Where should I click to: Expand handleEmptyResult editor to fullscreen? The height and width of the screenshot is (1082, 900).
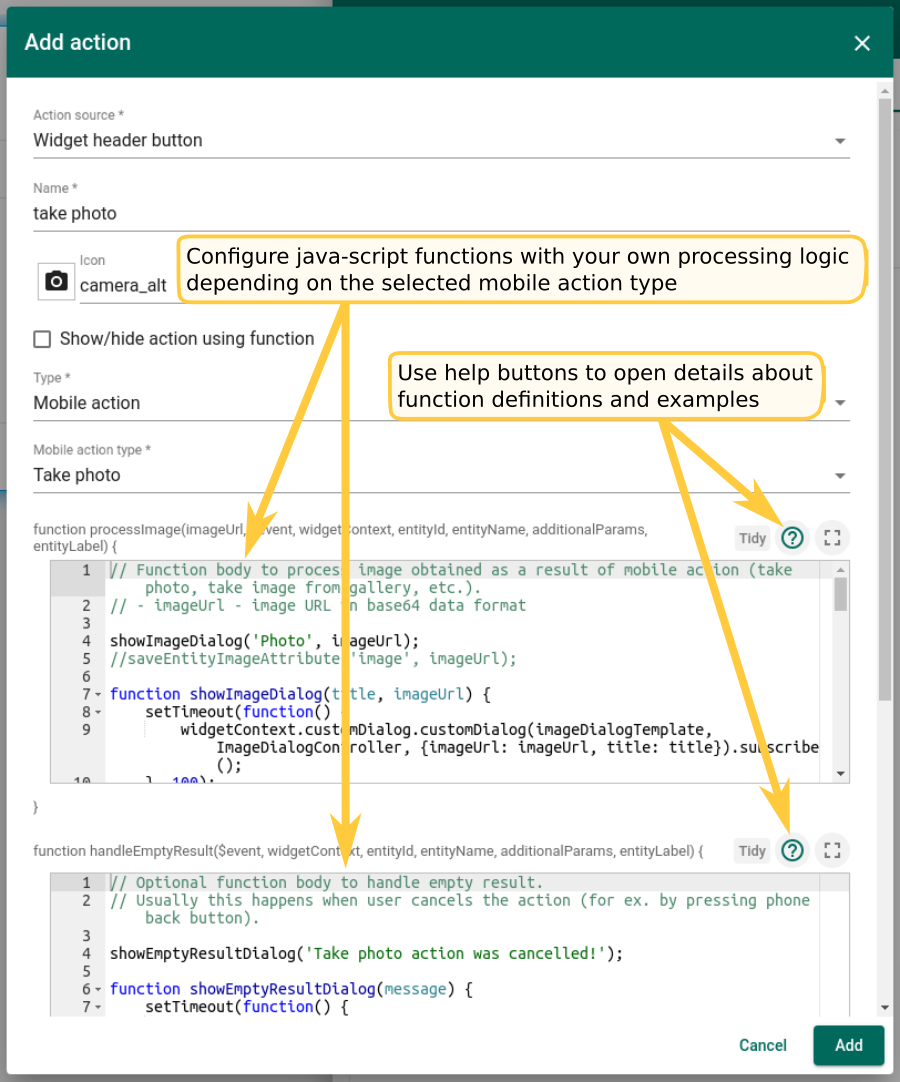tap(831, 850)
